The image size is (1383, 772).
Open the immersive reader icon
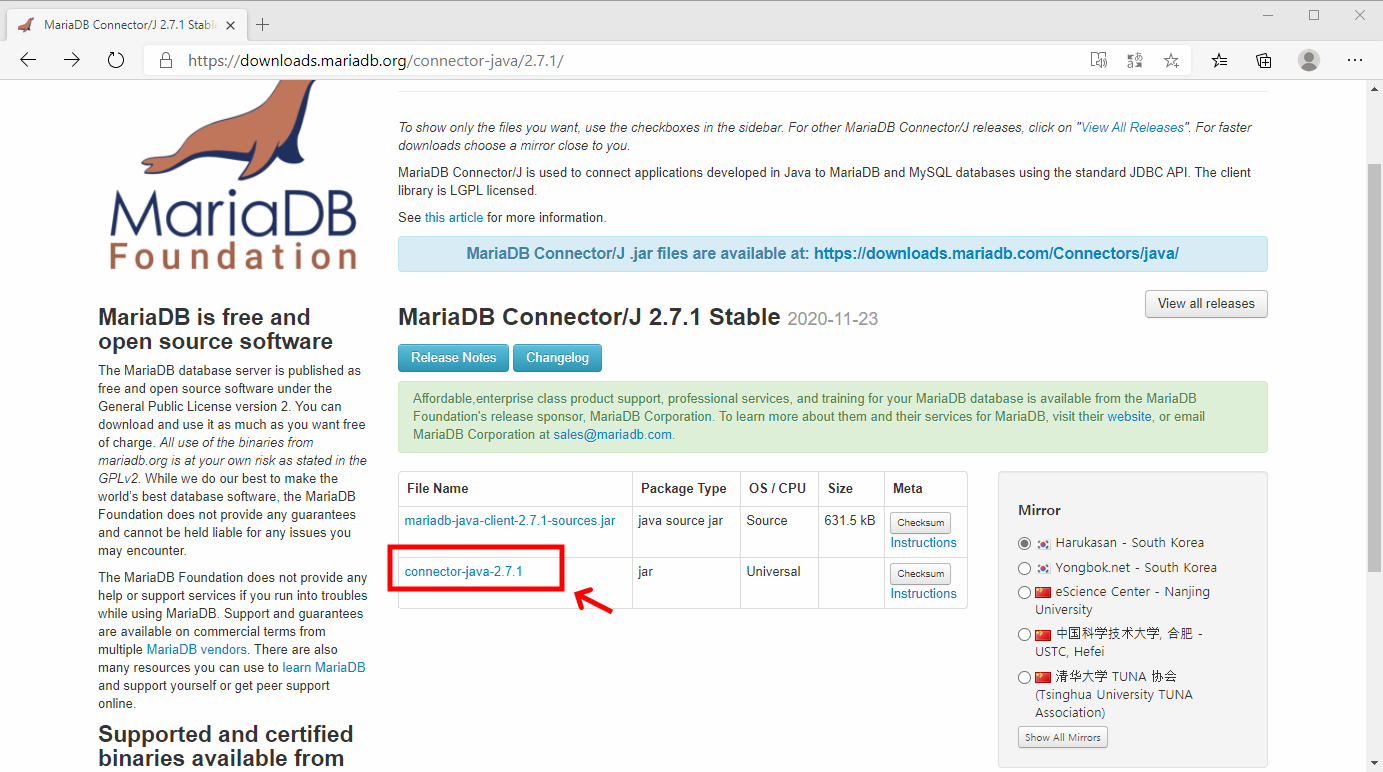(x=1099, y=60)
